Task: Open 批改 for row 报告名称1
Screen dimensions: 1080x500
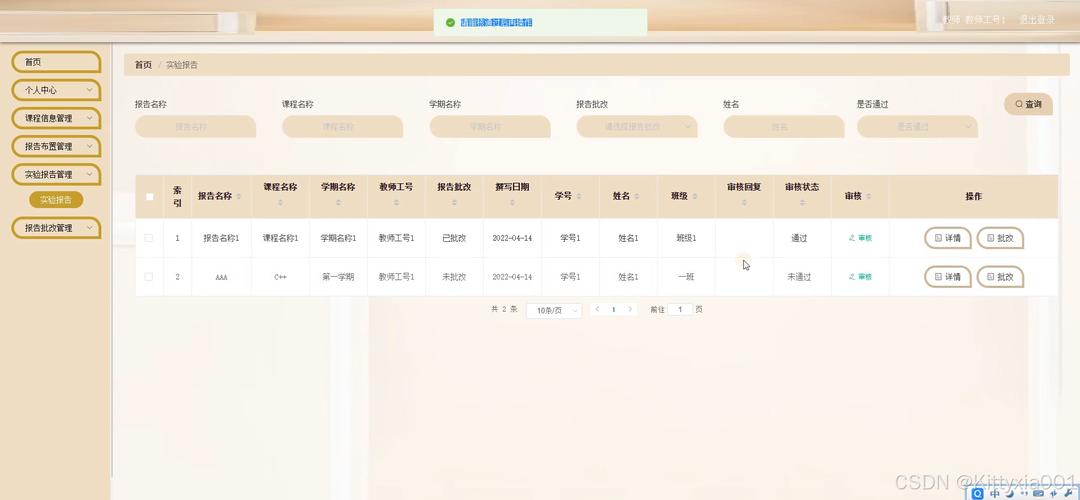Action: point(1000,238)
